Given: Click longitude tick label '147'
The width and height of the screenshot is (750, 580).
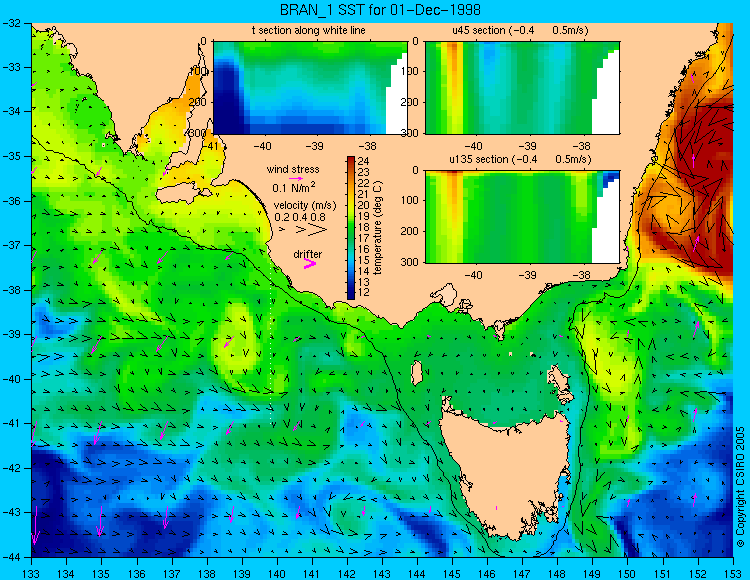Looking at the screenshot, I should coord(522,573).
